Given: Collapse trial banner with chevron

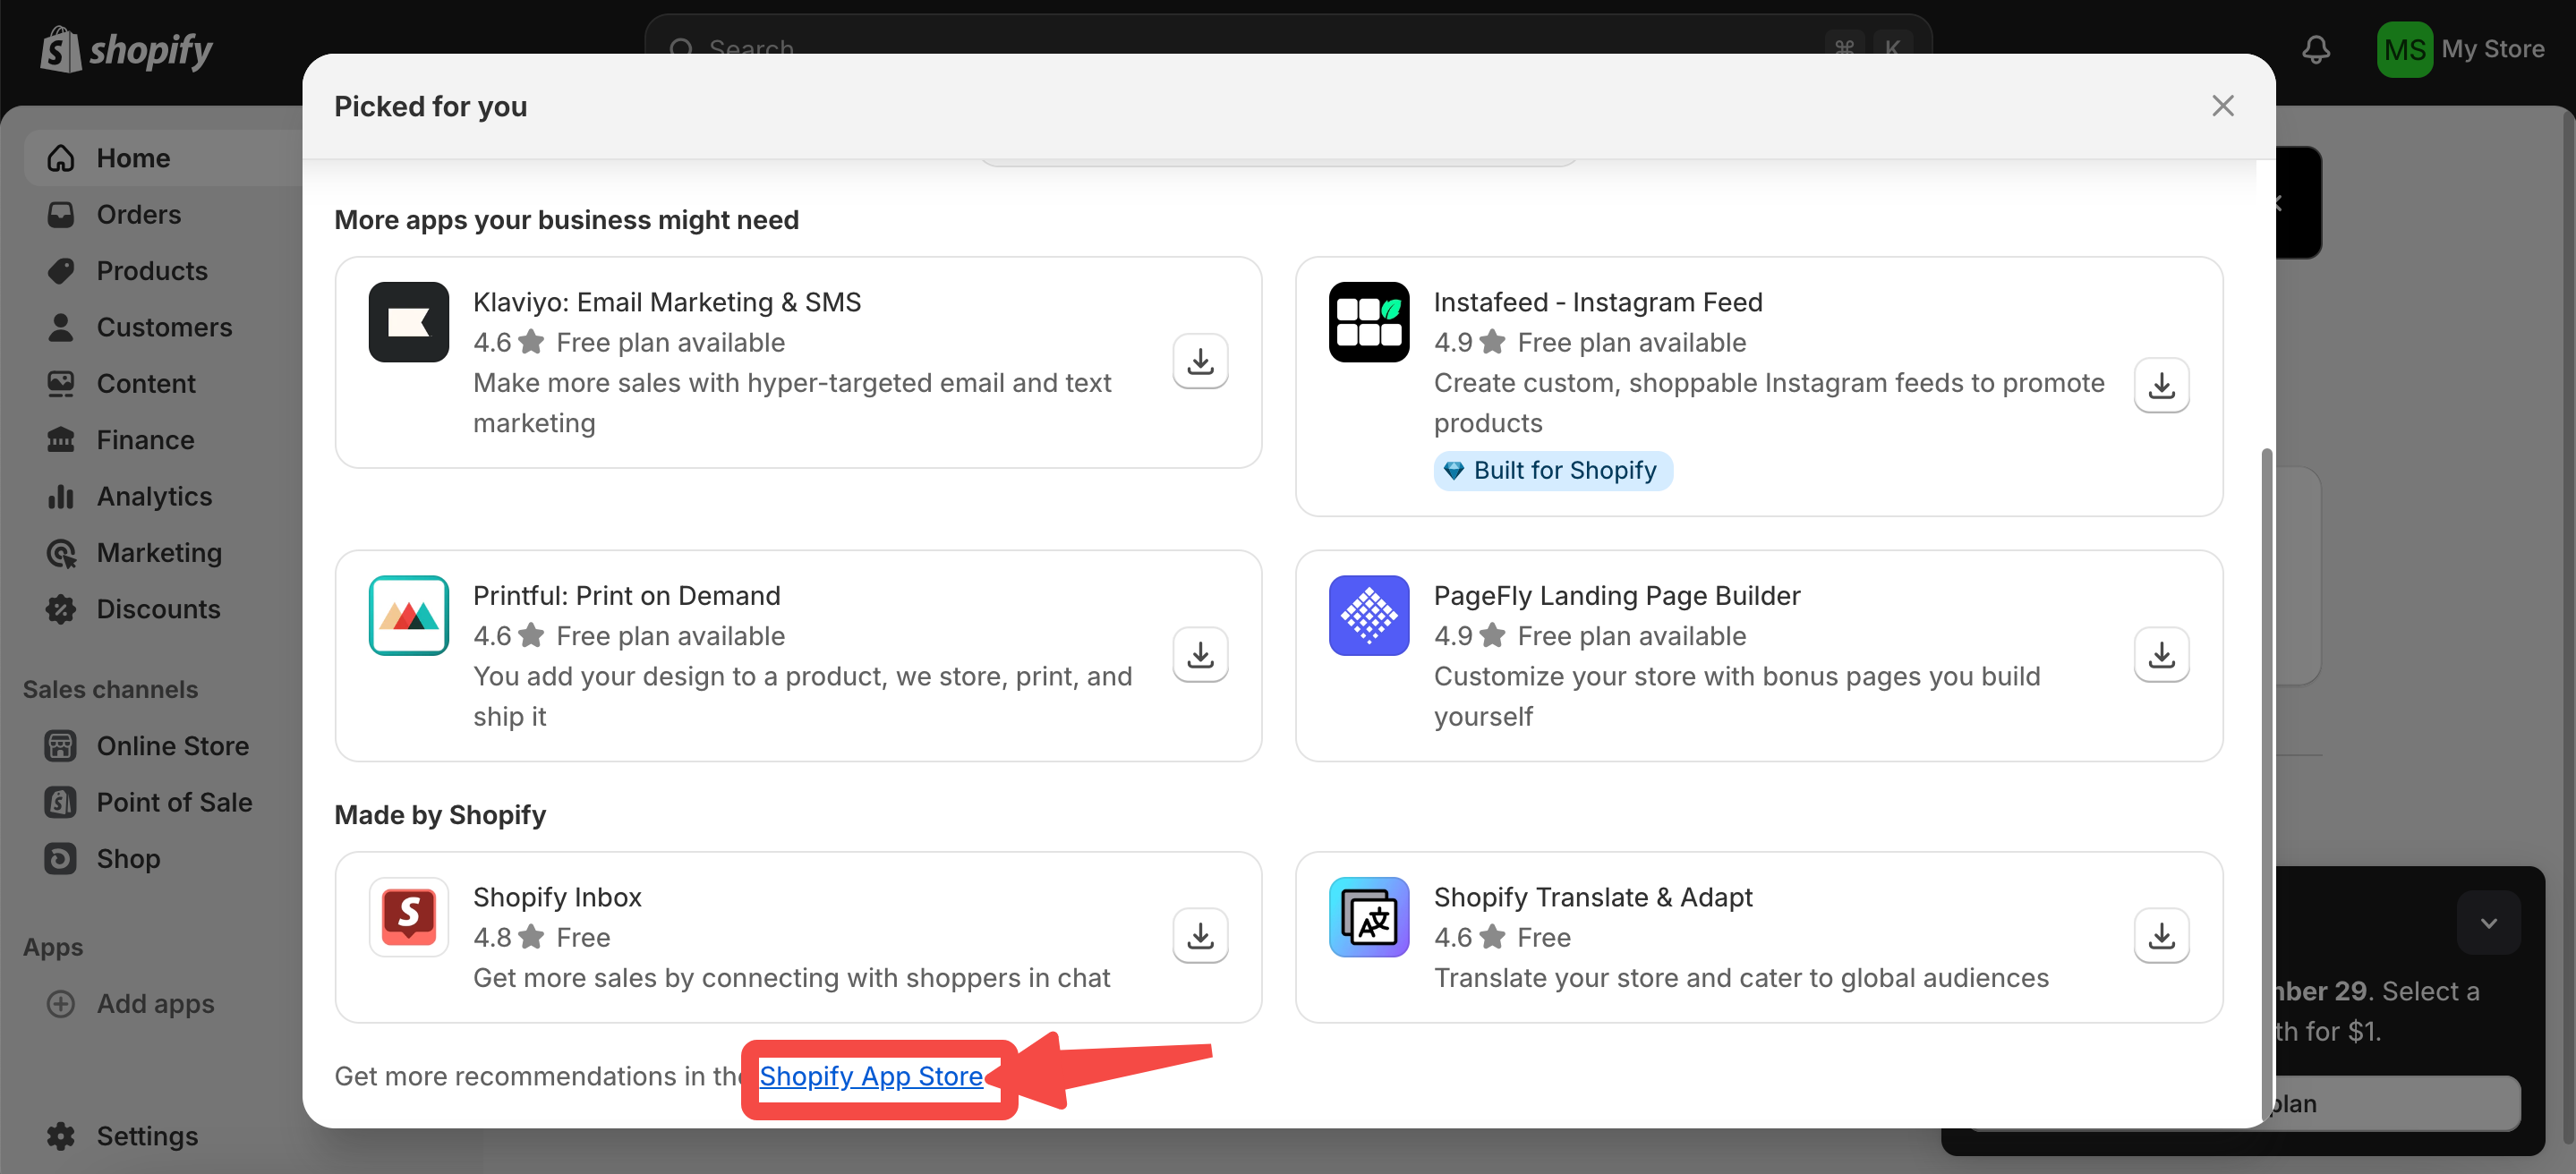Looking at the screenshot, I should (2488, 922).
